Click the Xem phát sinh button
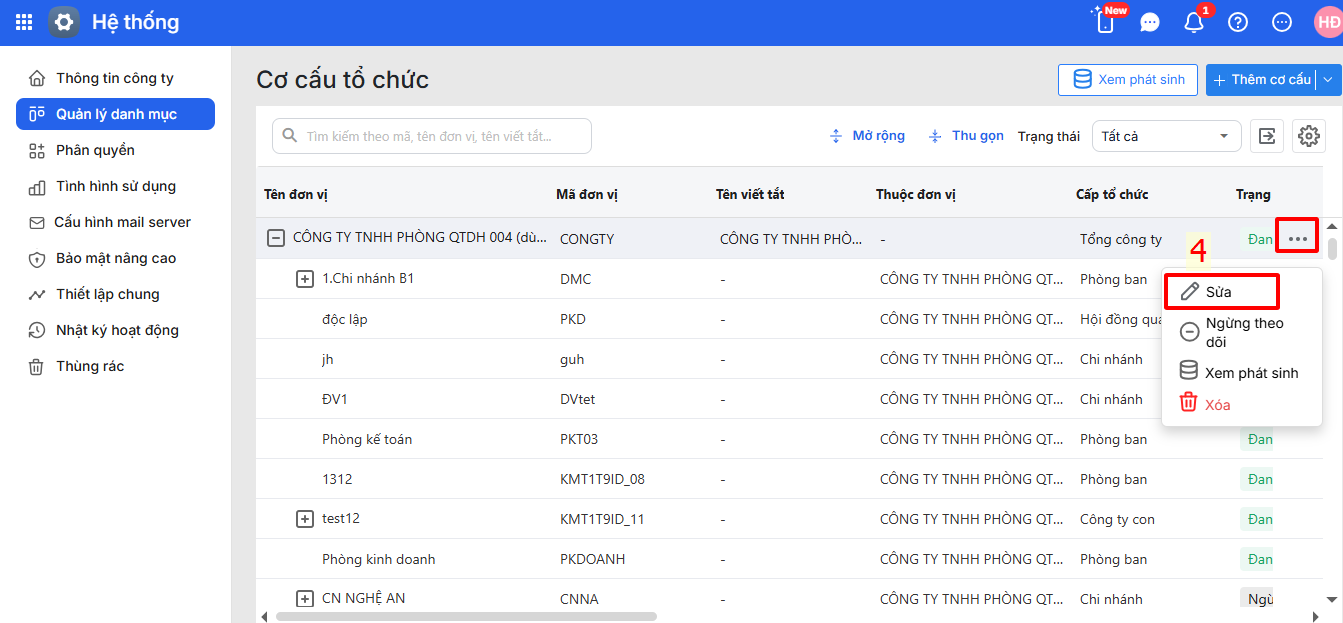The width and height of the screenshot is (1343, 623). 1128,80
